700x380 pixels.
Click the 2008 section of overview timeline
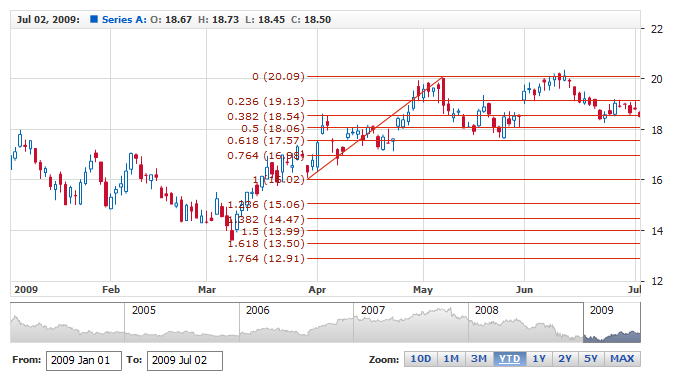(525, 322)
